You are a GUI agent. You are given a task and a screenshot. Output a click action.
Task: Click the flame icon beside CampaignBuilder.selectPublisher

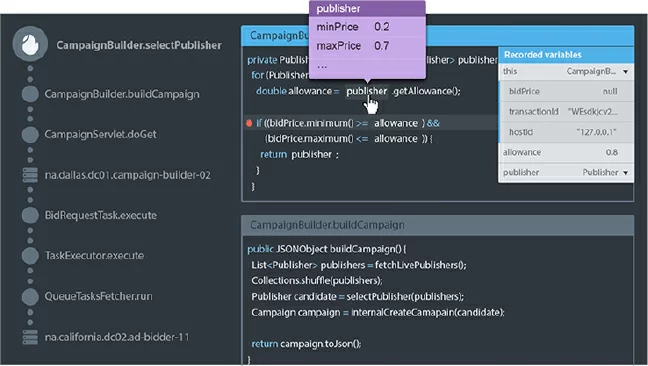(x=30, y=44)
